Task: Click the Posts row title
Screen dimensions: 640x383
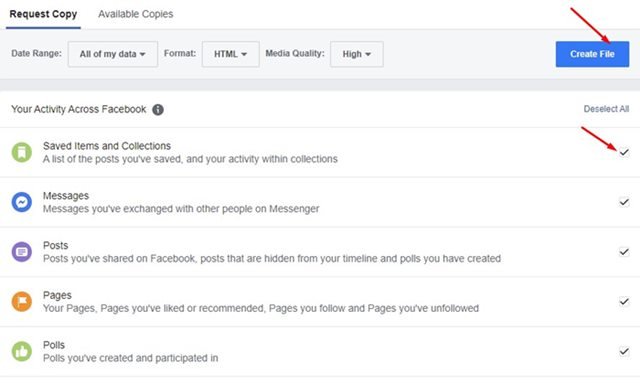Action: [56, 245]
